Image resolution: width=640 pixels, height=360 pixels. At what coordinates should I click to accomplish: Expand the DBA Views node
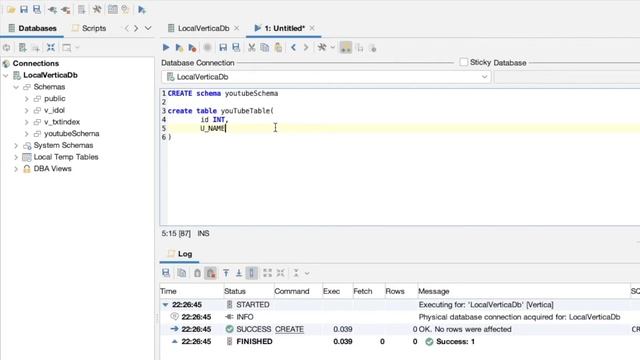pos(16,169)
